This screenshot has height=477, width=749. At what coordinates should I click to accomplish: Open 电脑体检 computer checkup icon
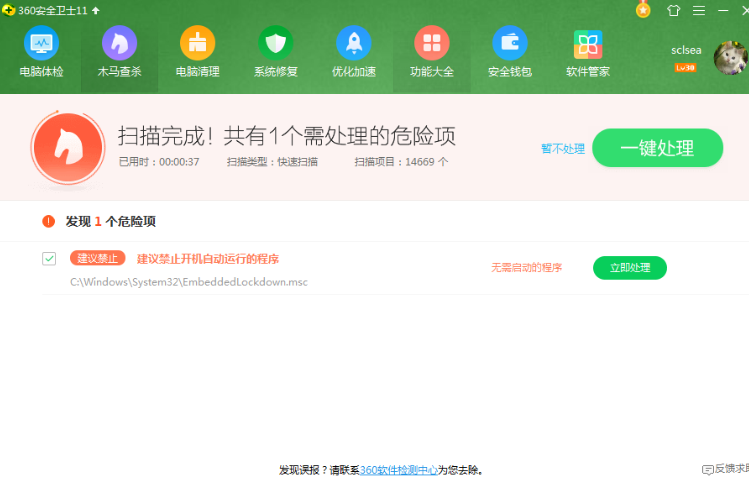pyautogui.click(x=42, y=43)
